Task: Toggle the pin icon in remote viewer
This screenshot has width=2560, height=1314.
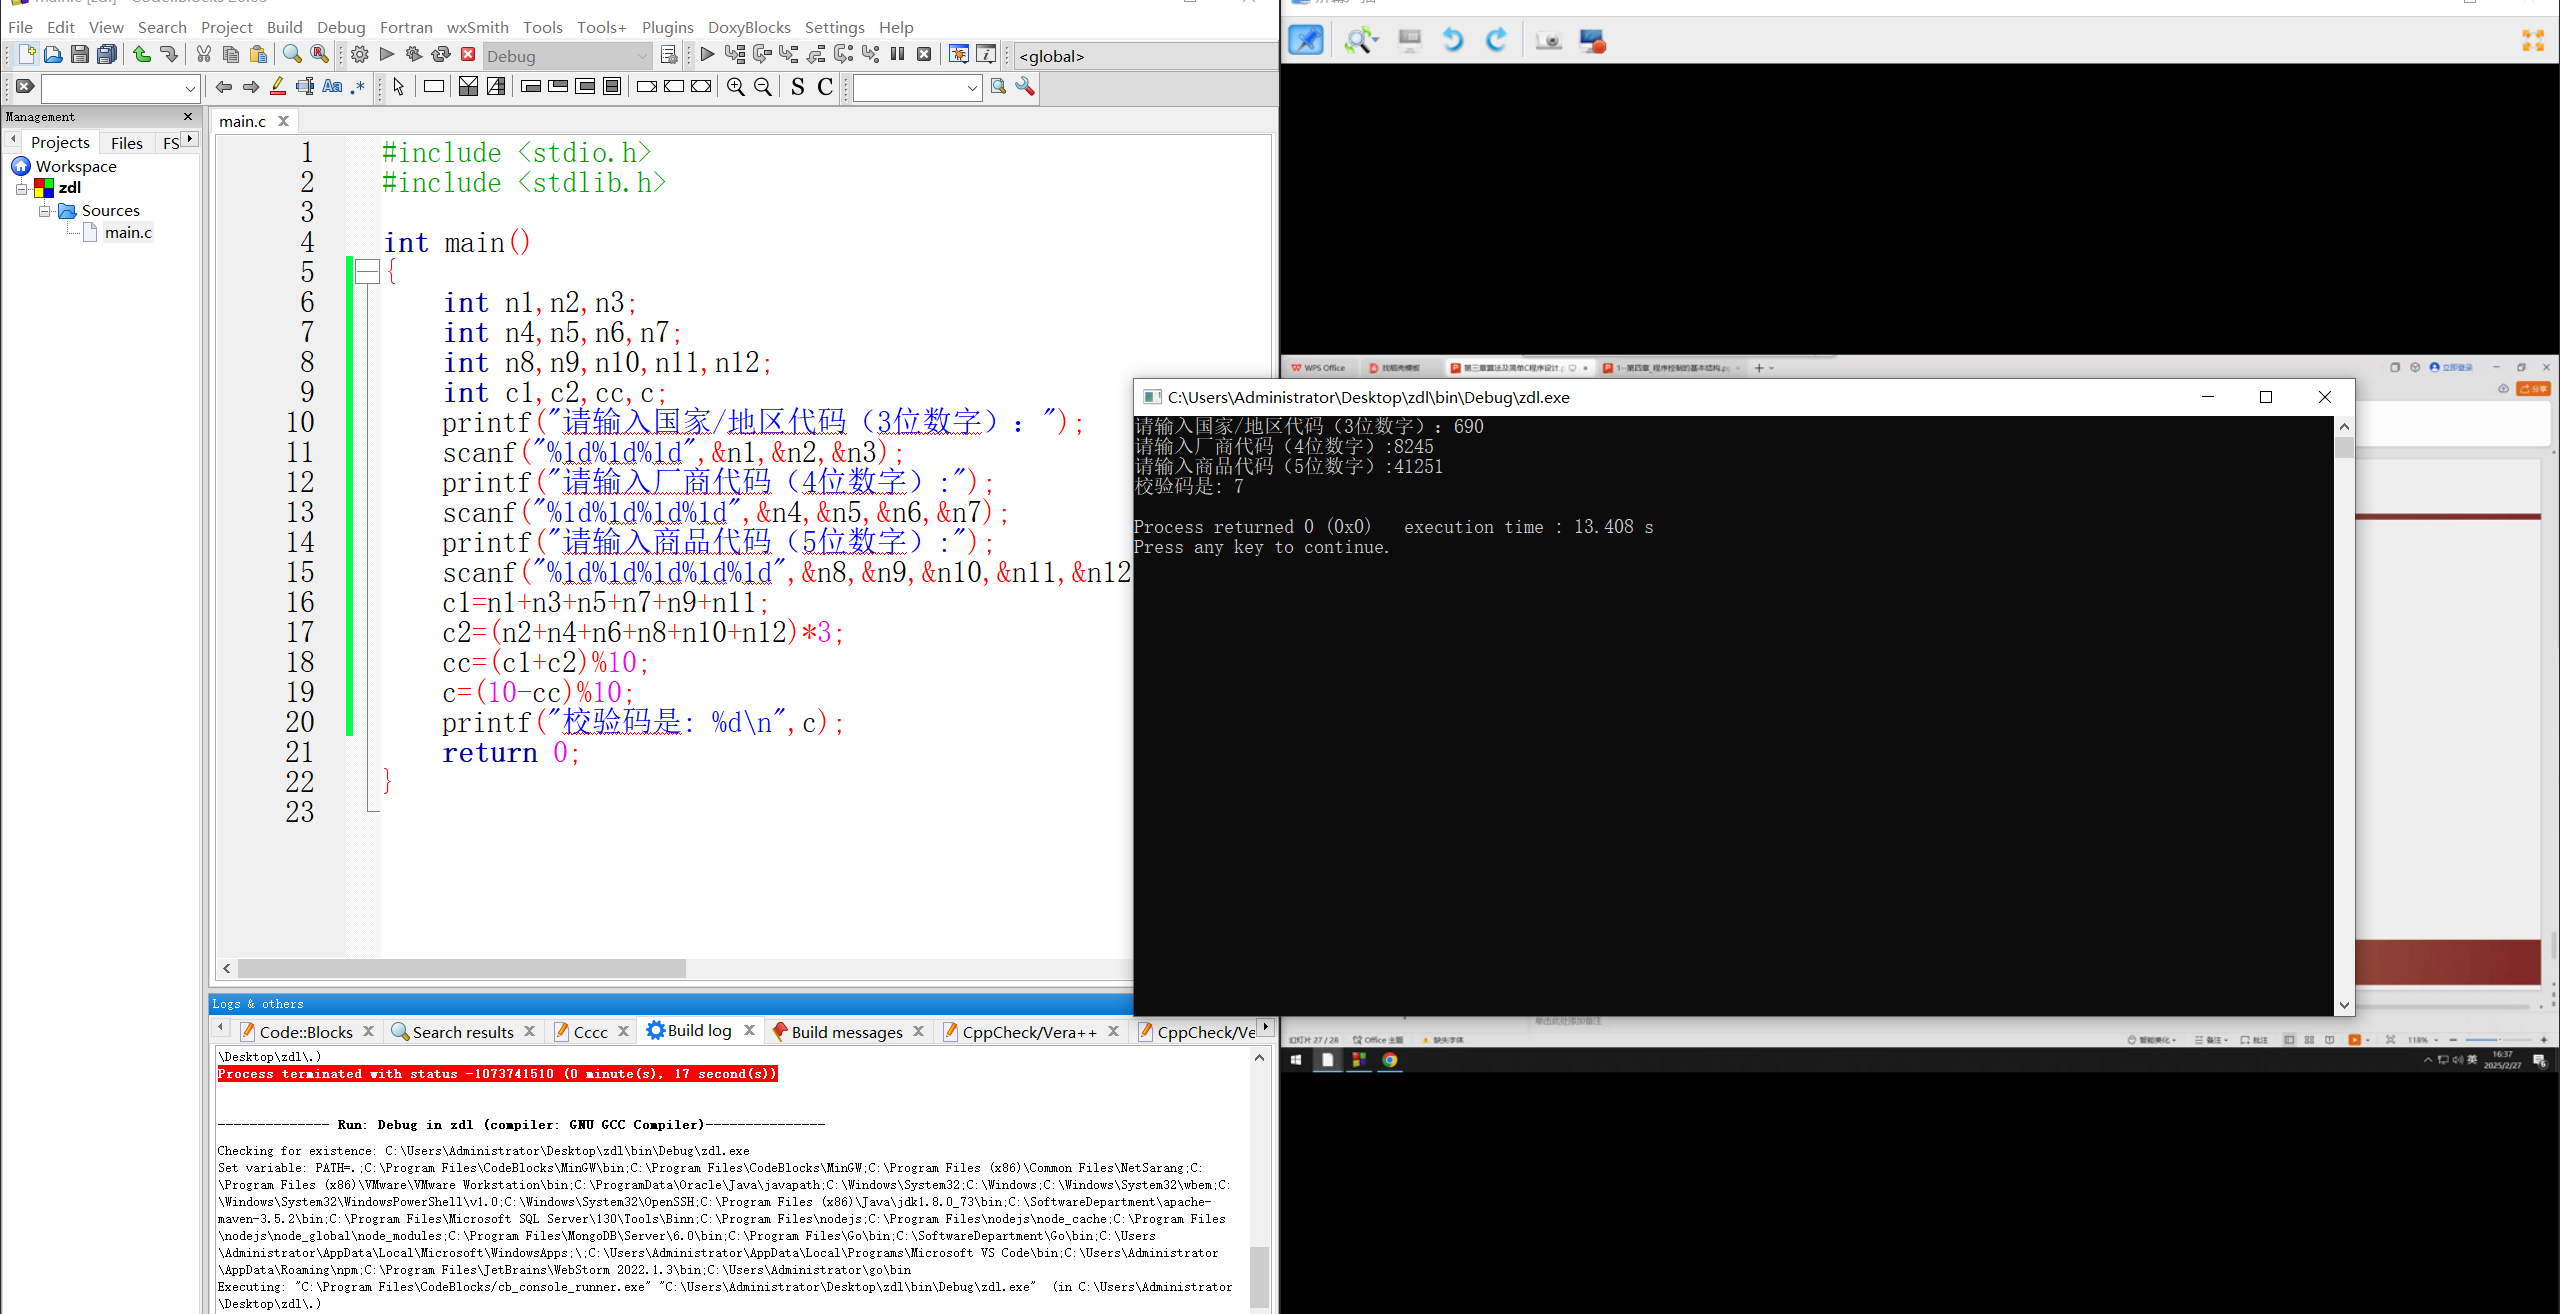Action: tap(1306, 40)
